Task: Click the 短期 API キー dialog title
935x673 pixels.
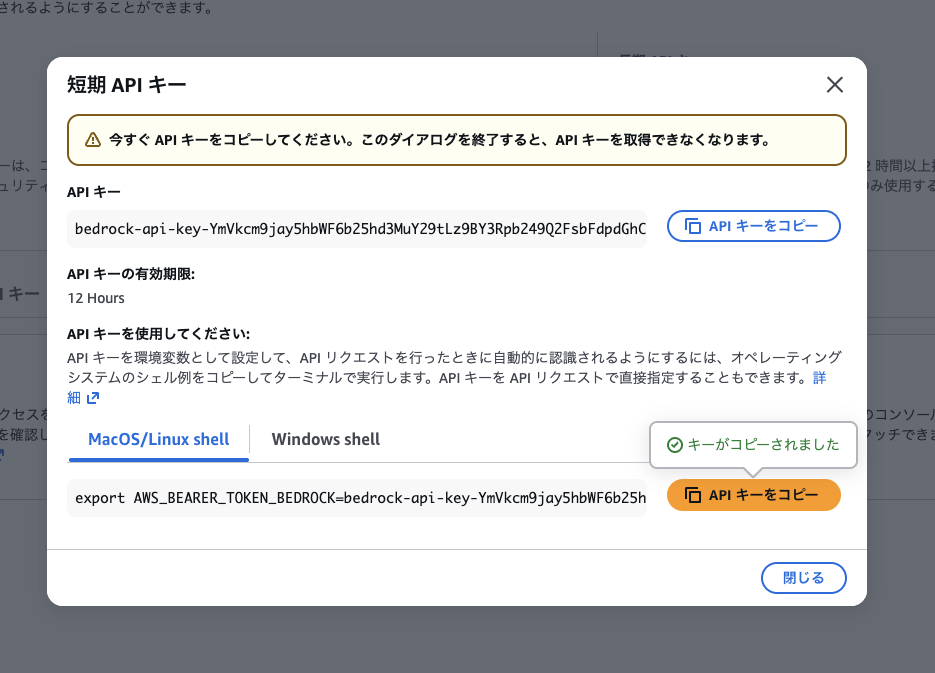Action: [x=126, y=85]
